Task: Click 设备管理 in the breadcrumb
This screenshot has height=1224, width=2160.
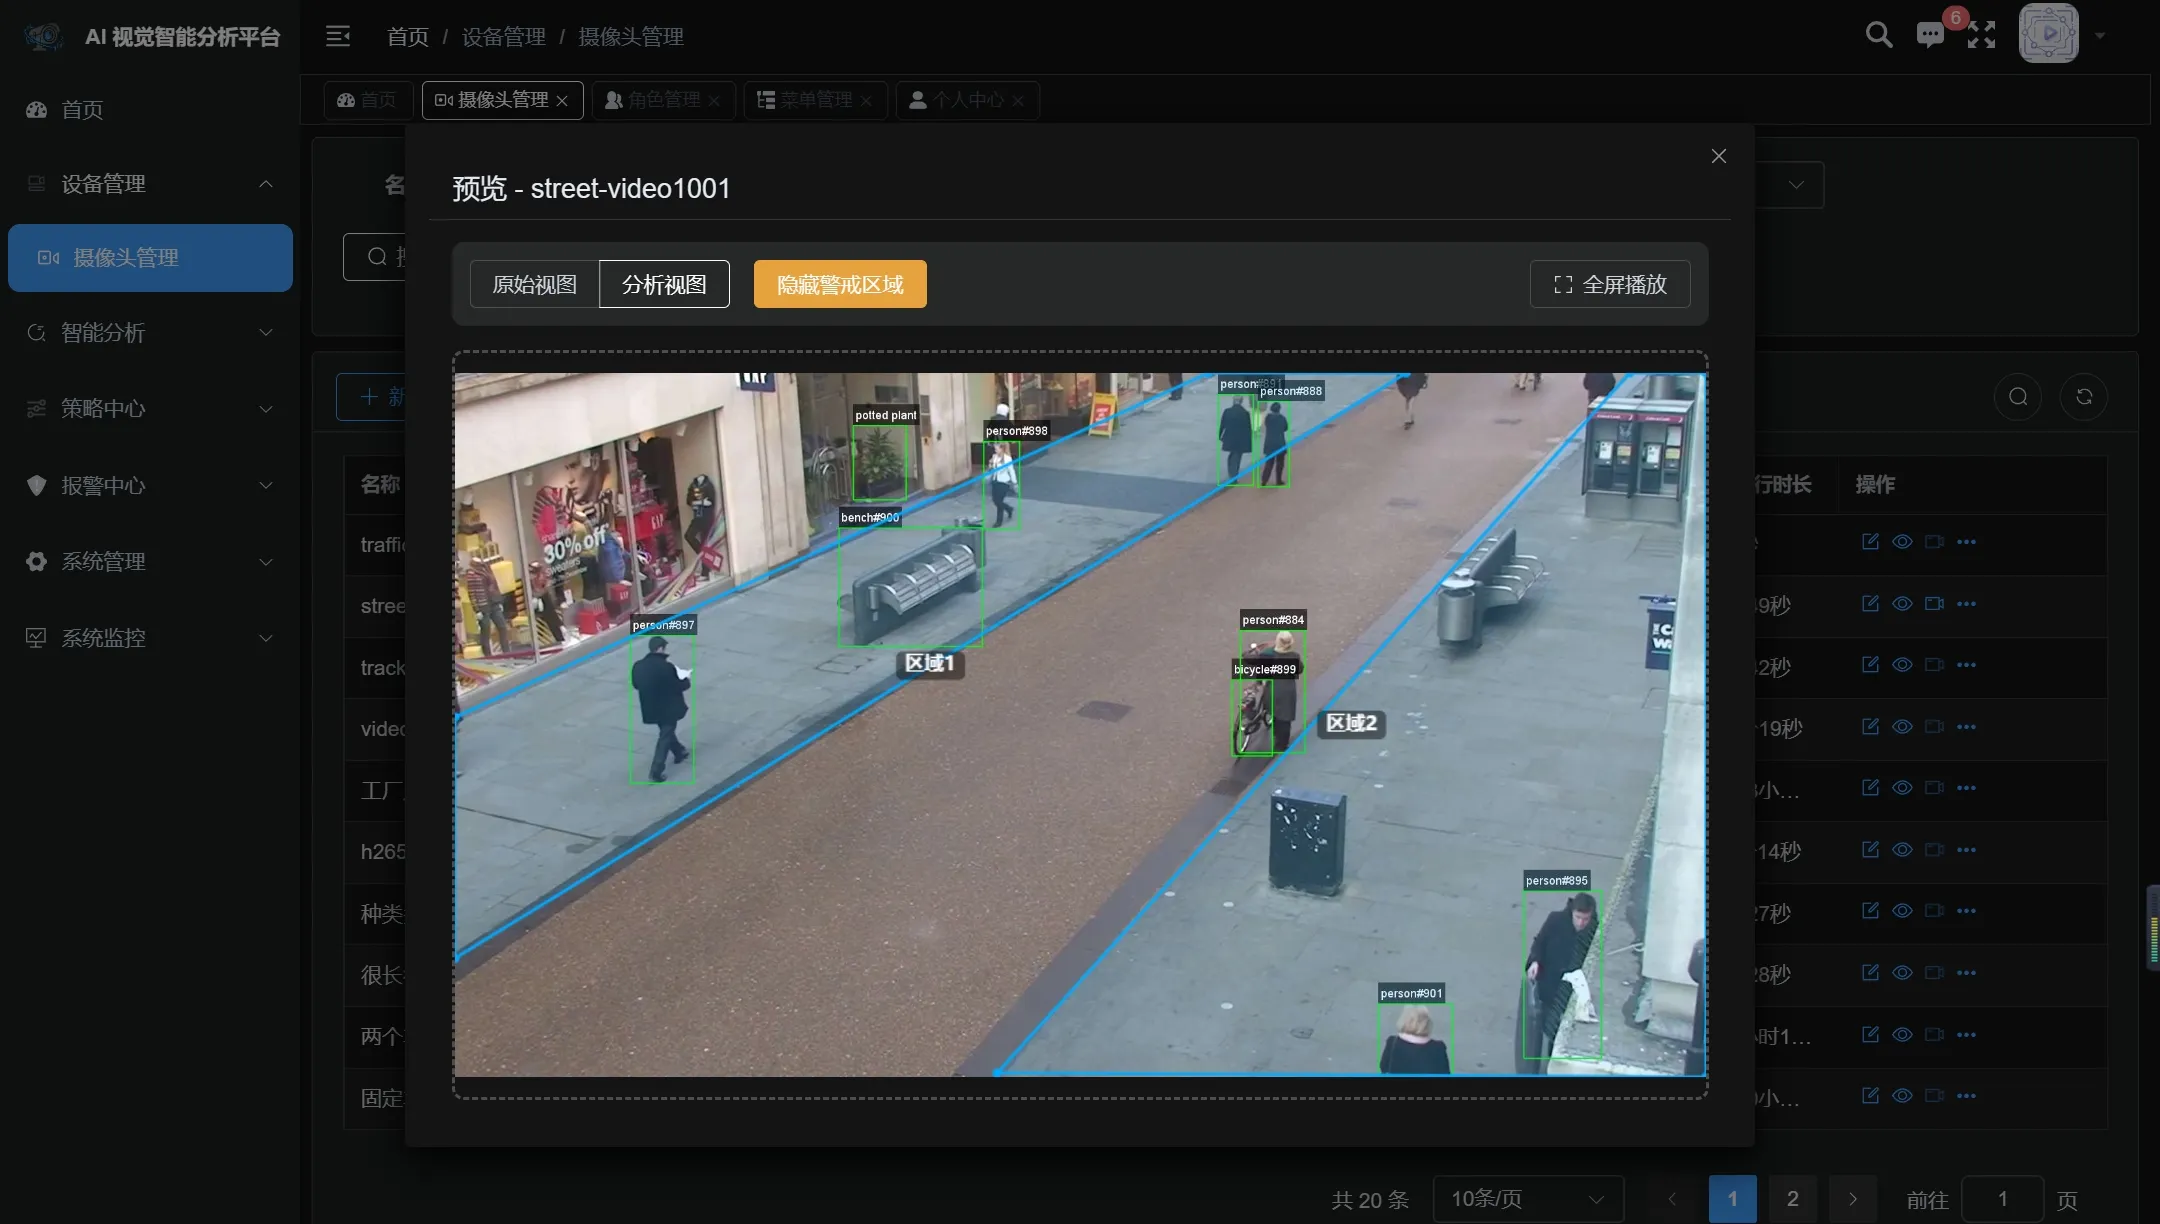Action: (x=503, y=37)
